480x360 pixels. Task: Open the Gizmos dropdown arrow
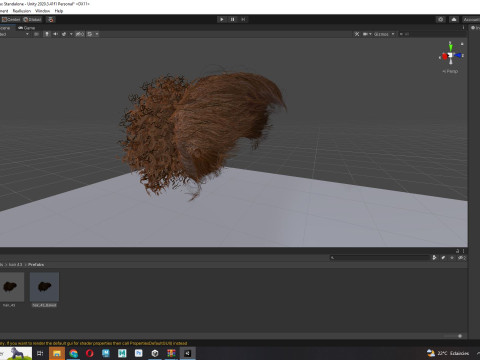[393, 34]
